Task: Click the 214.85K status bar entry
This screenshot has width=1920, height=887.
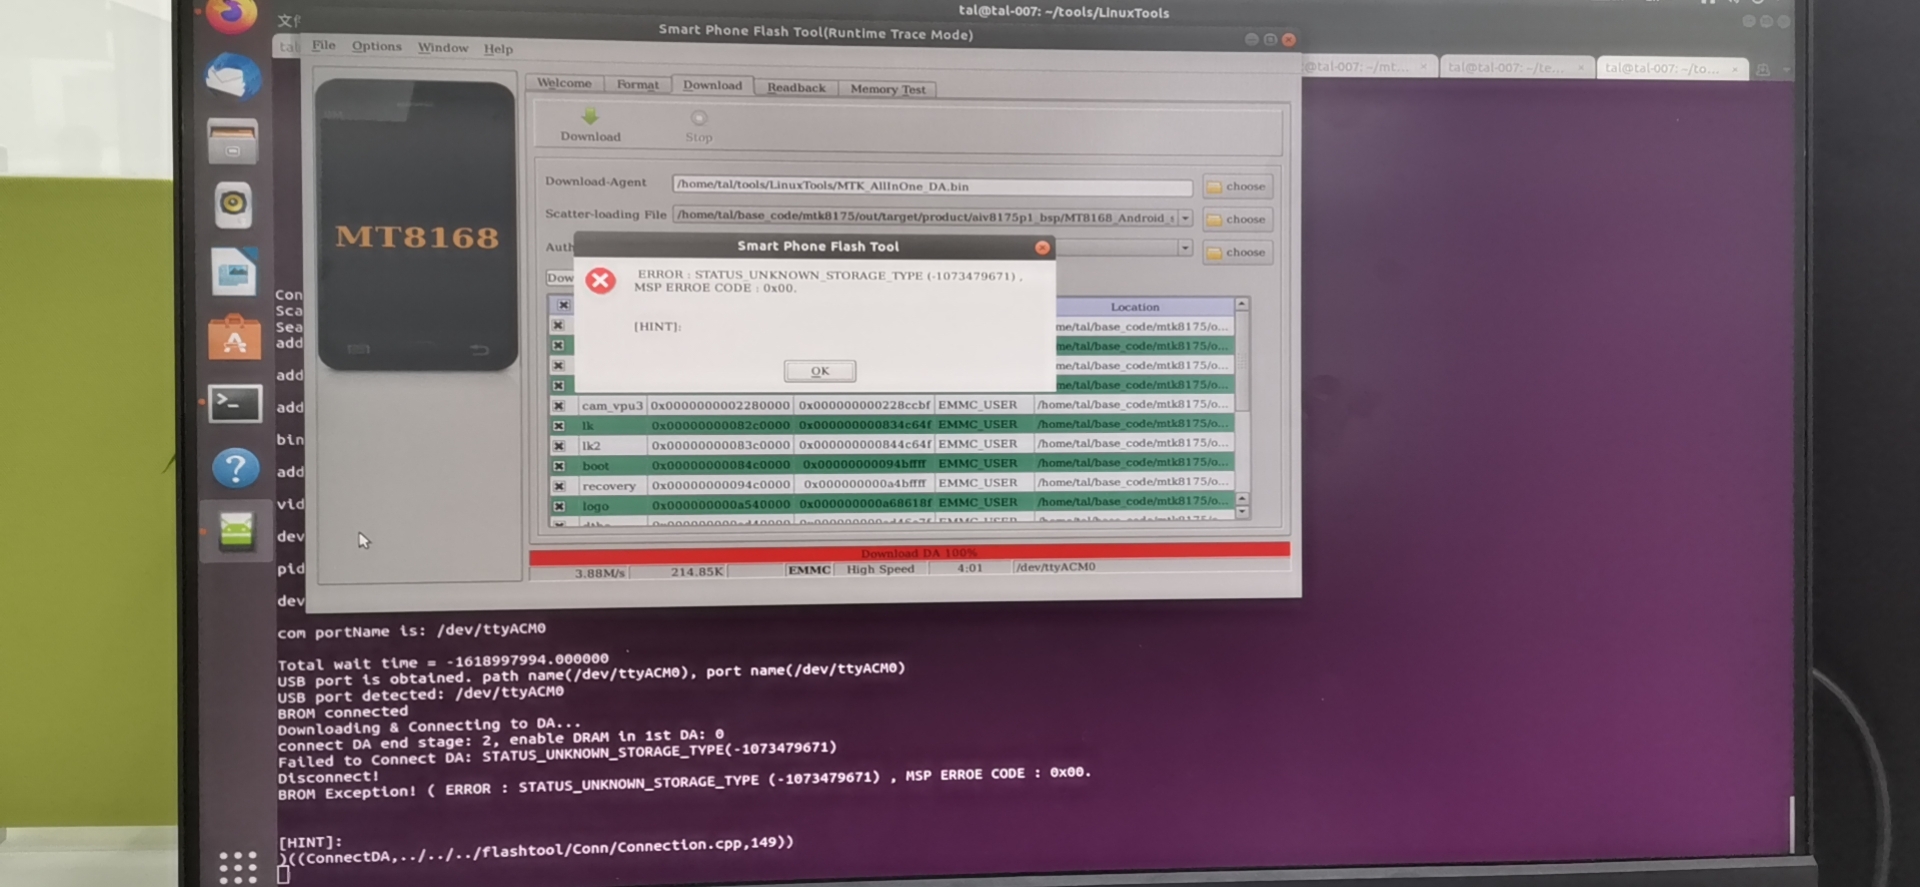Action: pos(697,571)
